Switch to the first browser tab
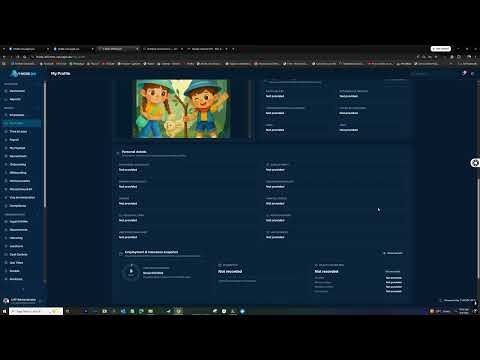The image size is (480, 360). click(28, 49)
